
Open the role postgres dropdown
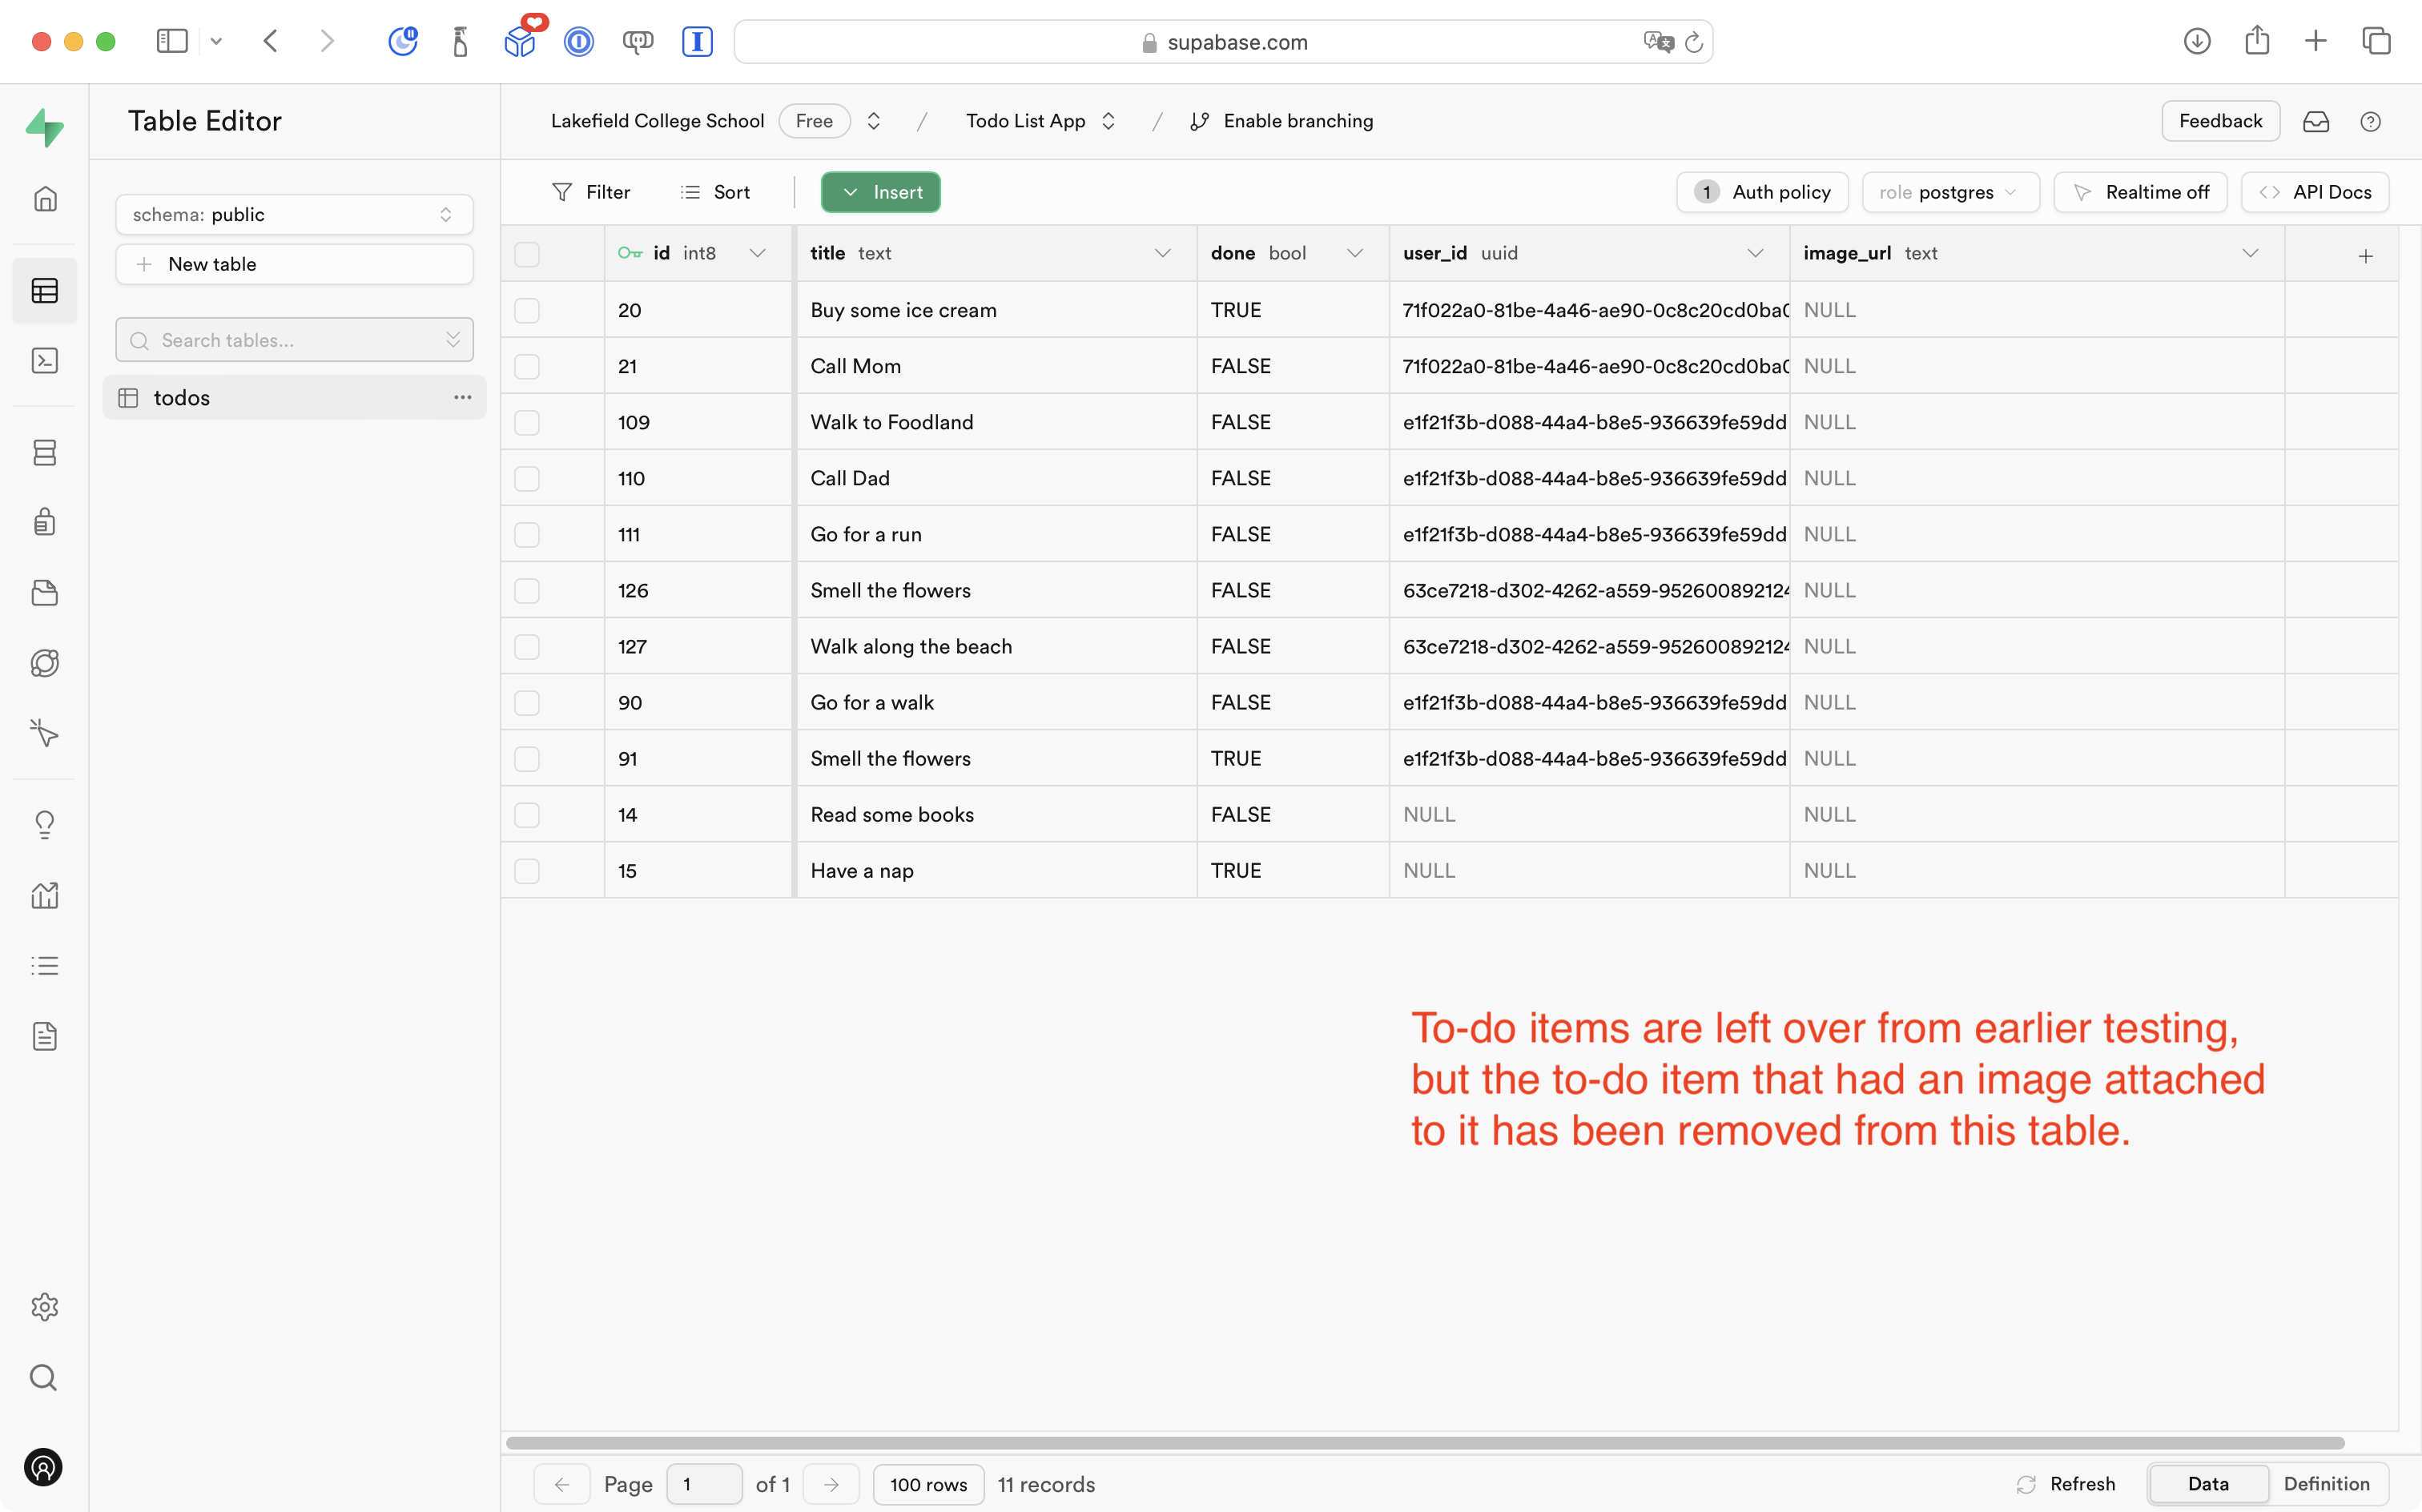[1949, 192]
